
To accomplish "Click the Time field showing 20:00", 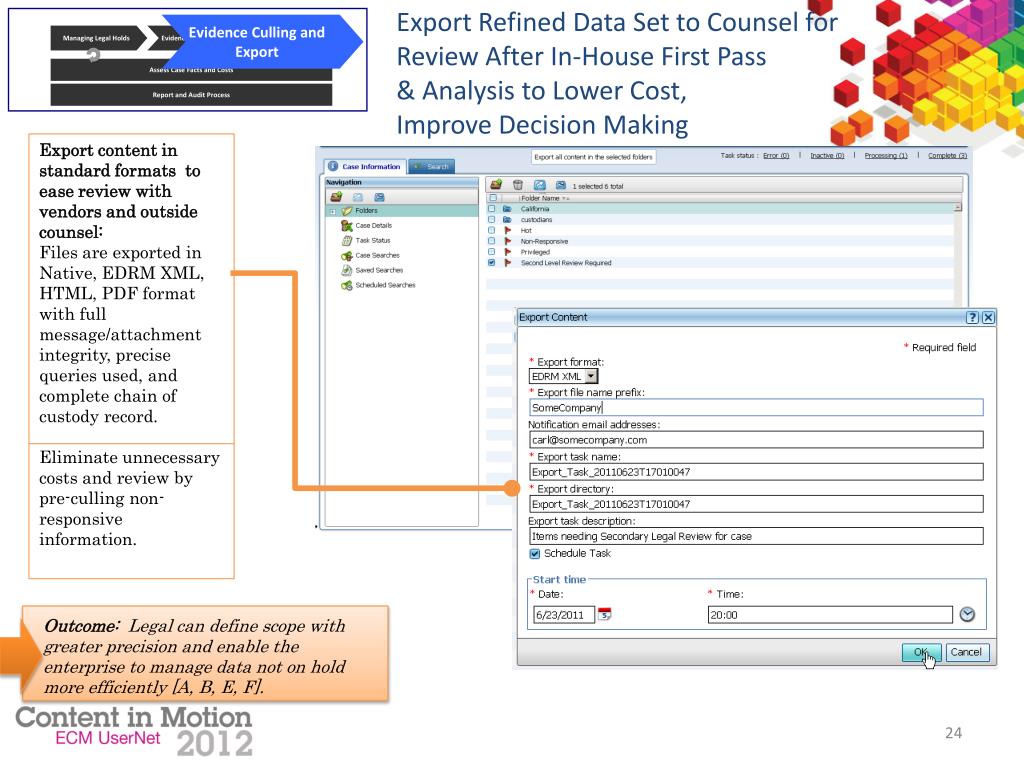I will tap(831, 615).
